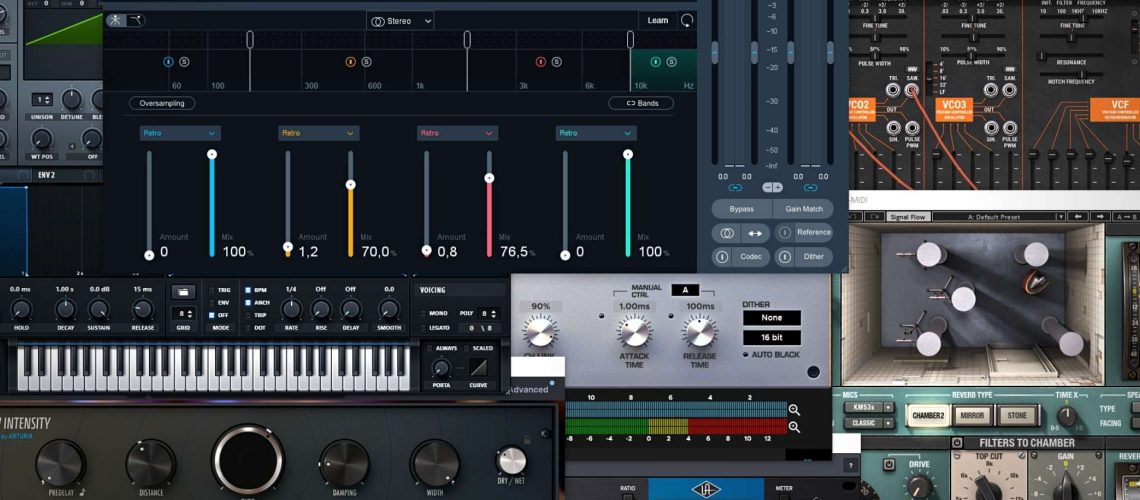Toggle the Codec power button
Image resolution: width=1140 pixels, height=500 pixels.
721,257
